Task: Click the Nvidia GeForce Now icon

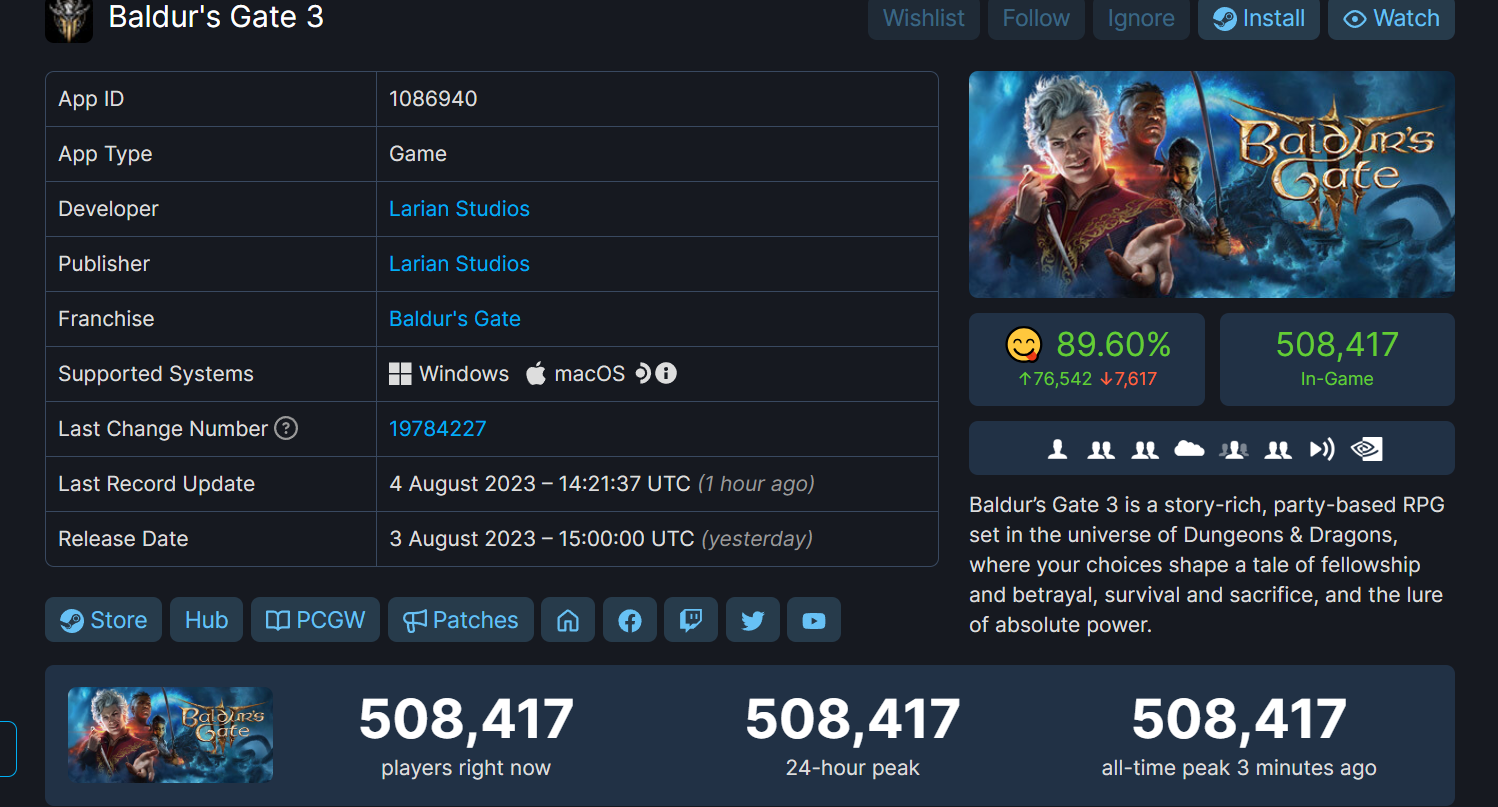Action: click(x=1367, y=449)
